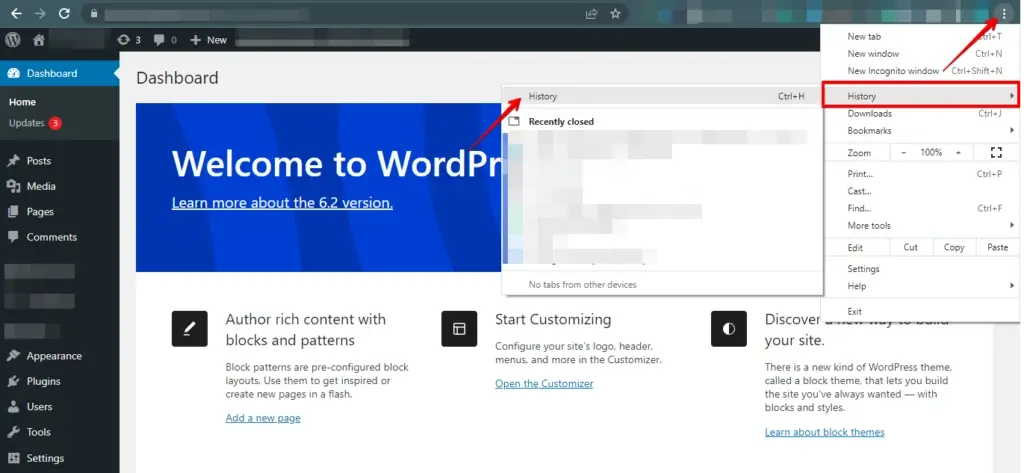Open Chrome three-dot menu icon
Image resolution: width=1024 pixels, height=473 pixels.
[1004, 14]
